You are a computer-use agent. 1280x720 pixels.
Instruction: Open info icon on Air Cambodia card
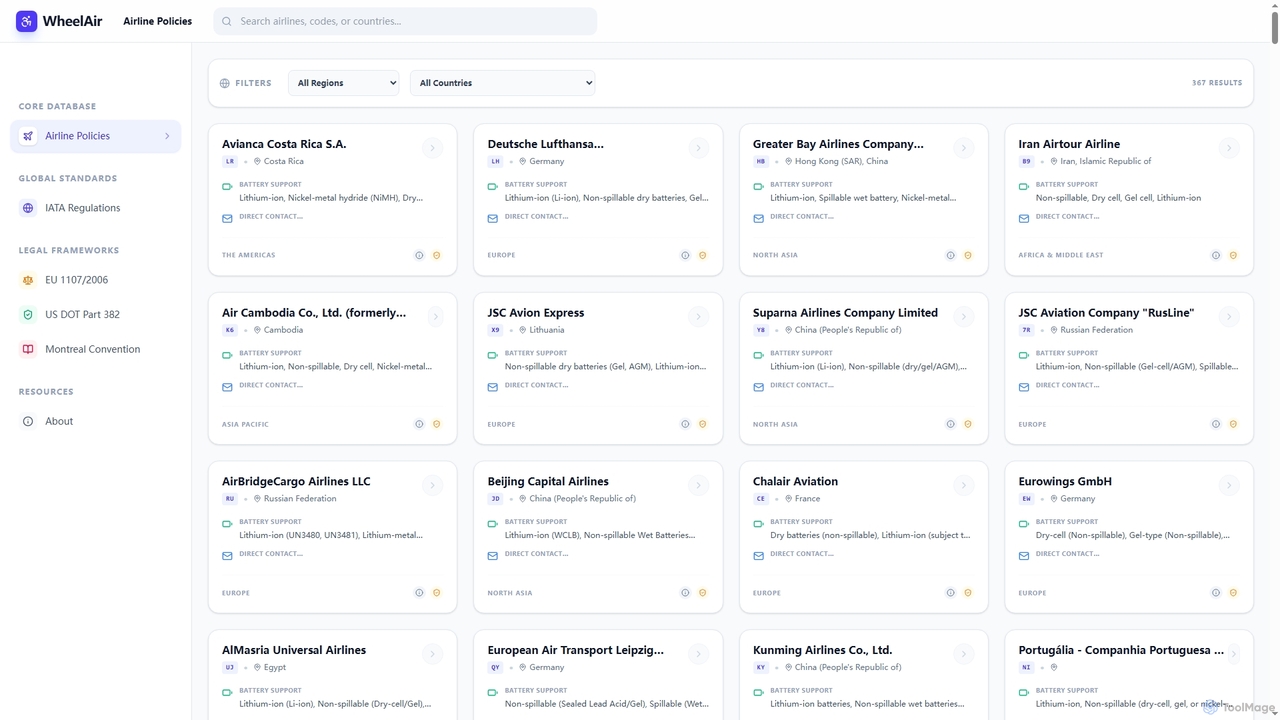tap(419, 424)
